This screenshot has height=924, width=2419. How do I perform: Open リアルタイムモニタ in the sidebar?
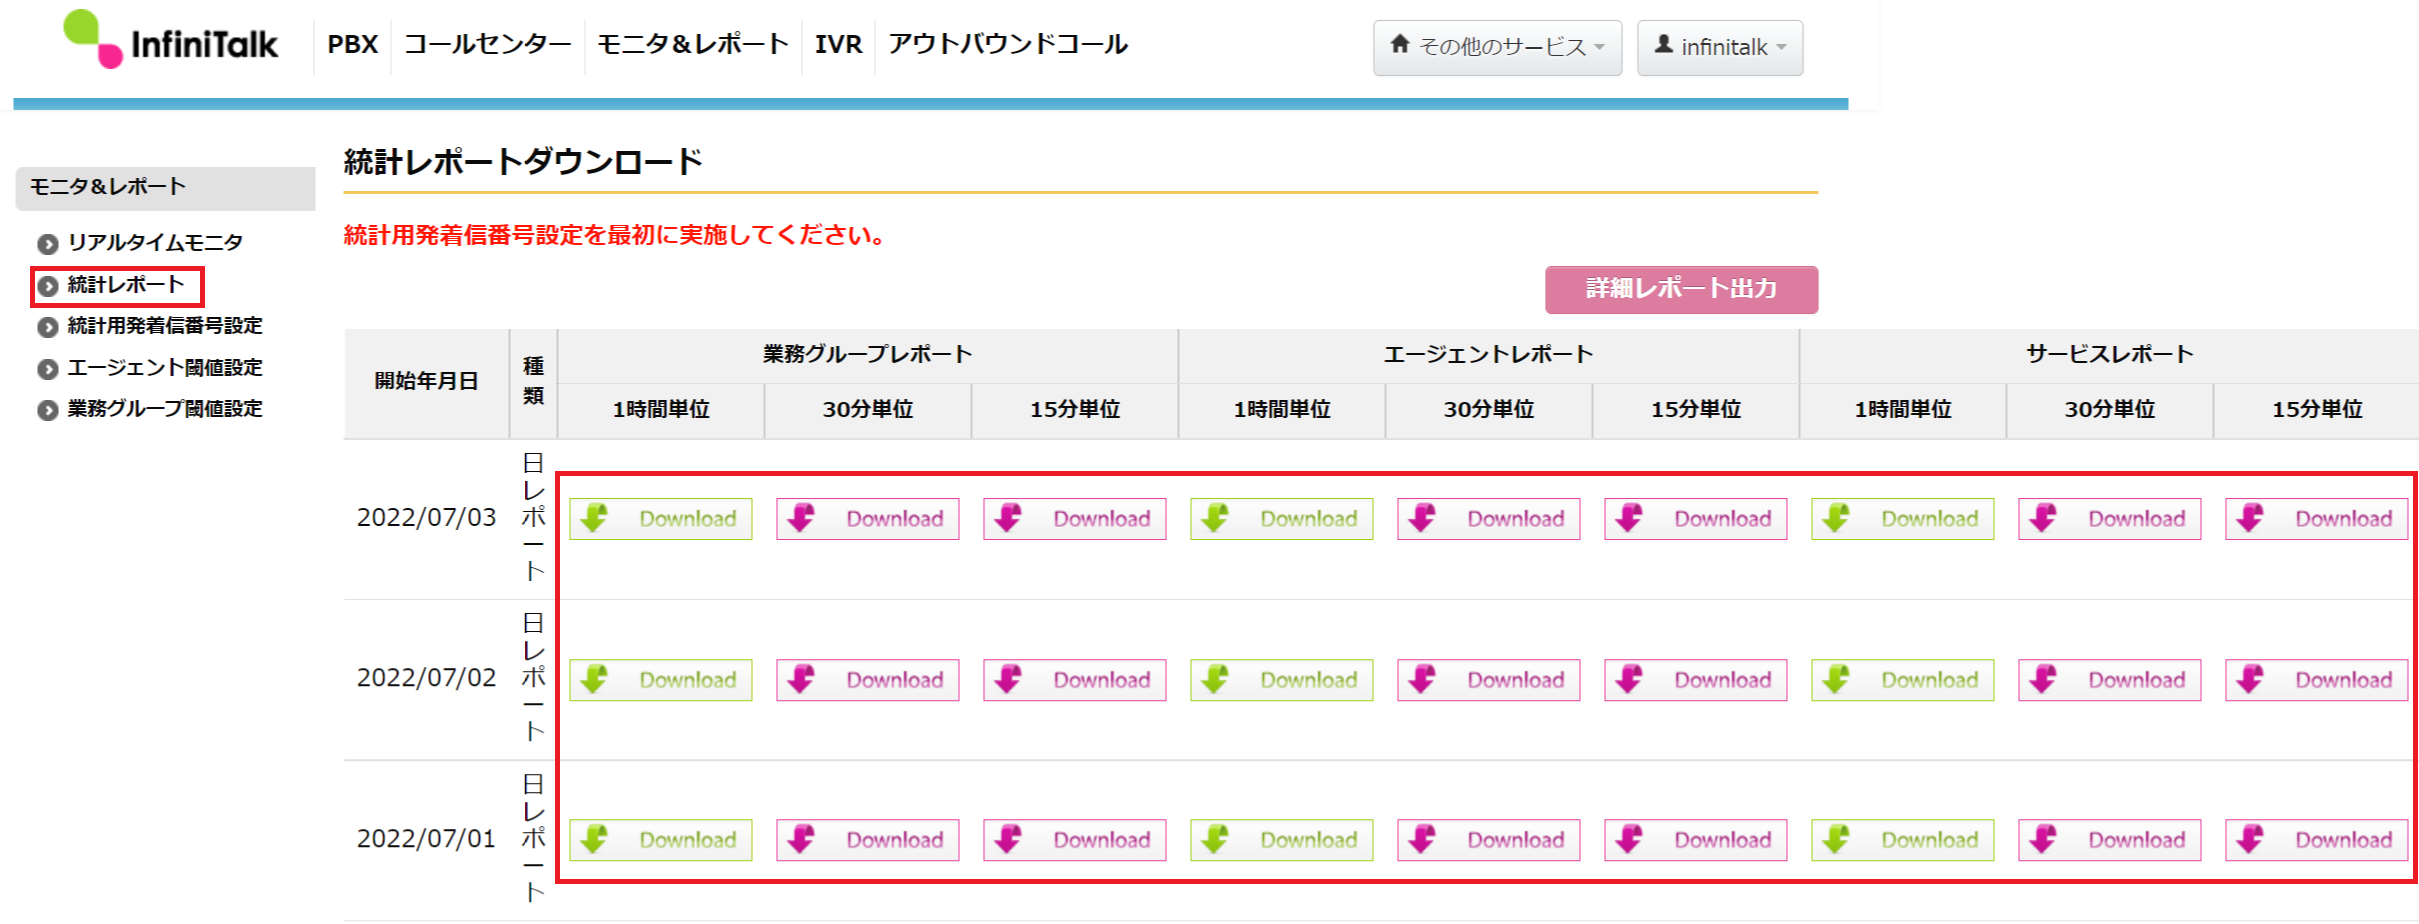[155, 243]
